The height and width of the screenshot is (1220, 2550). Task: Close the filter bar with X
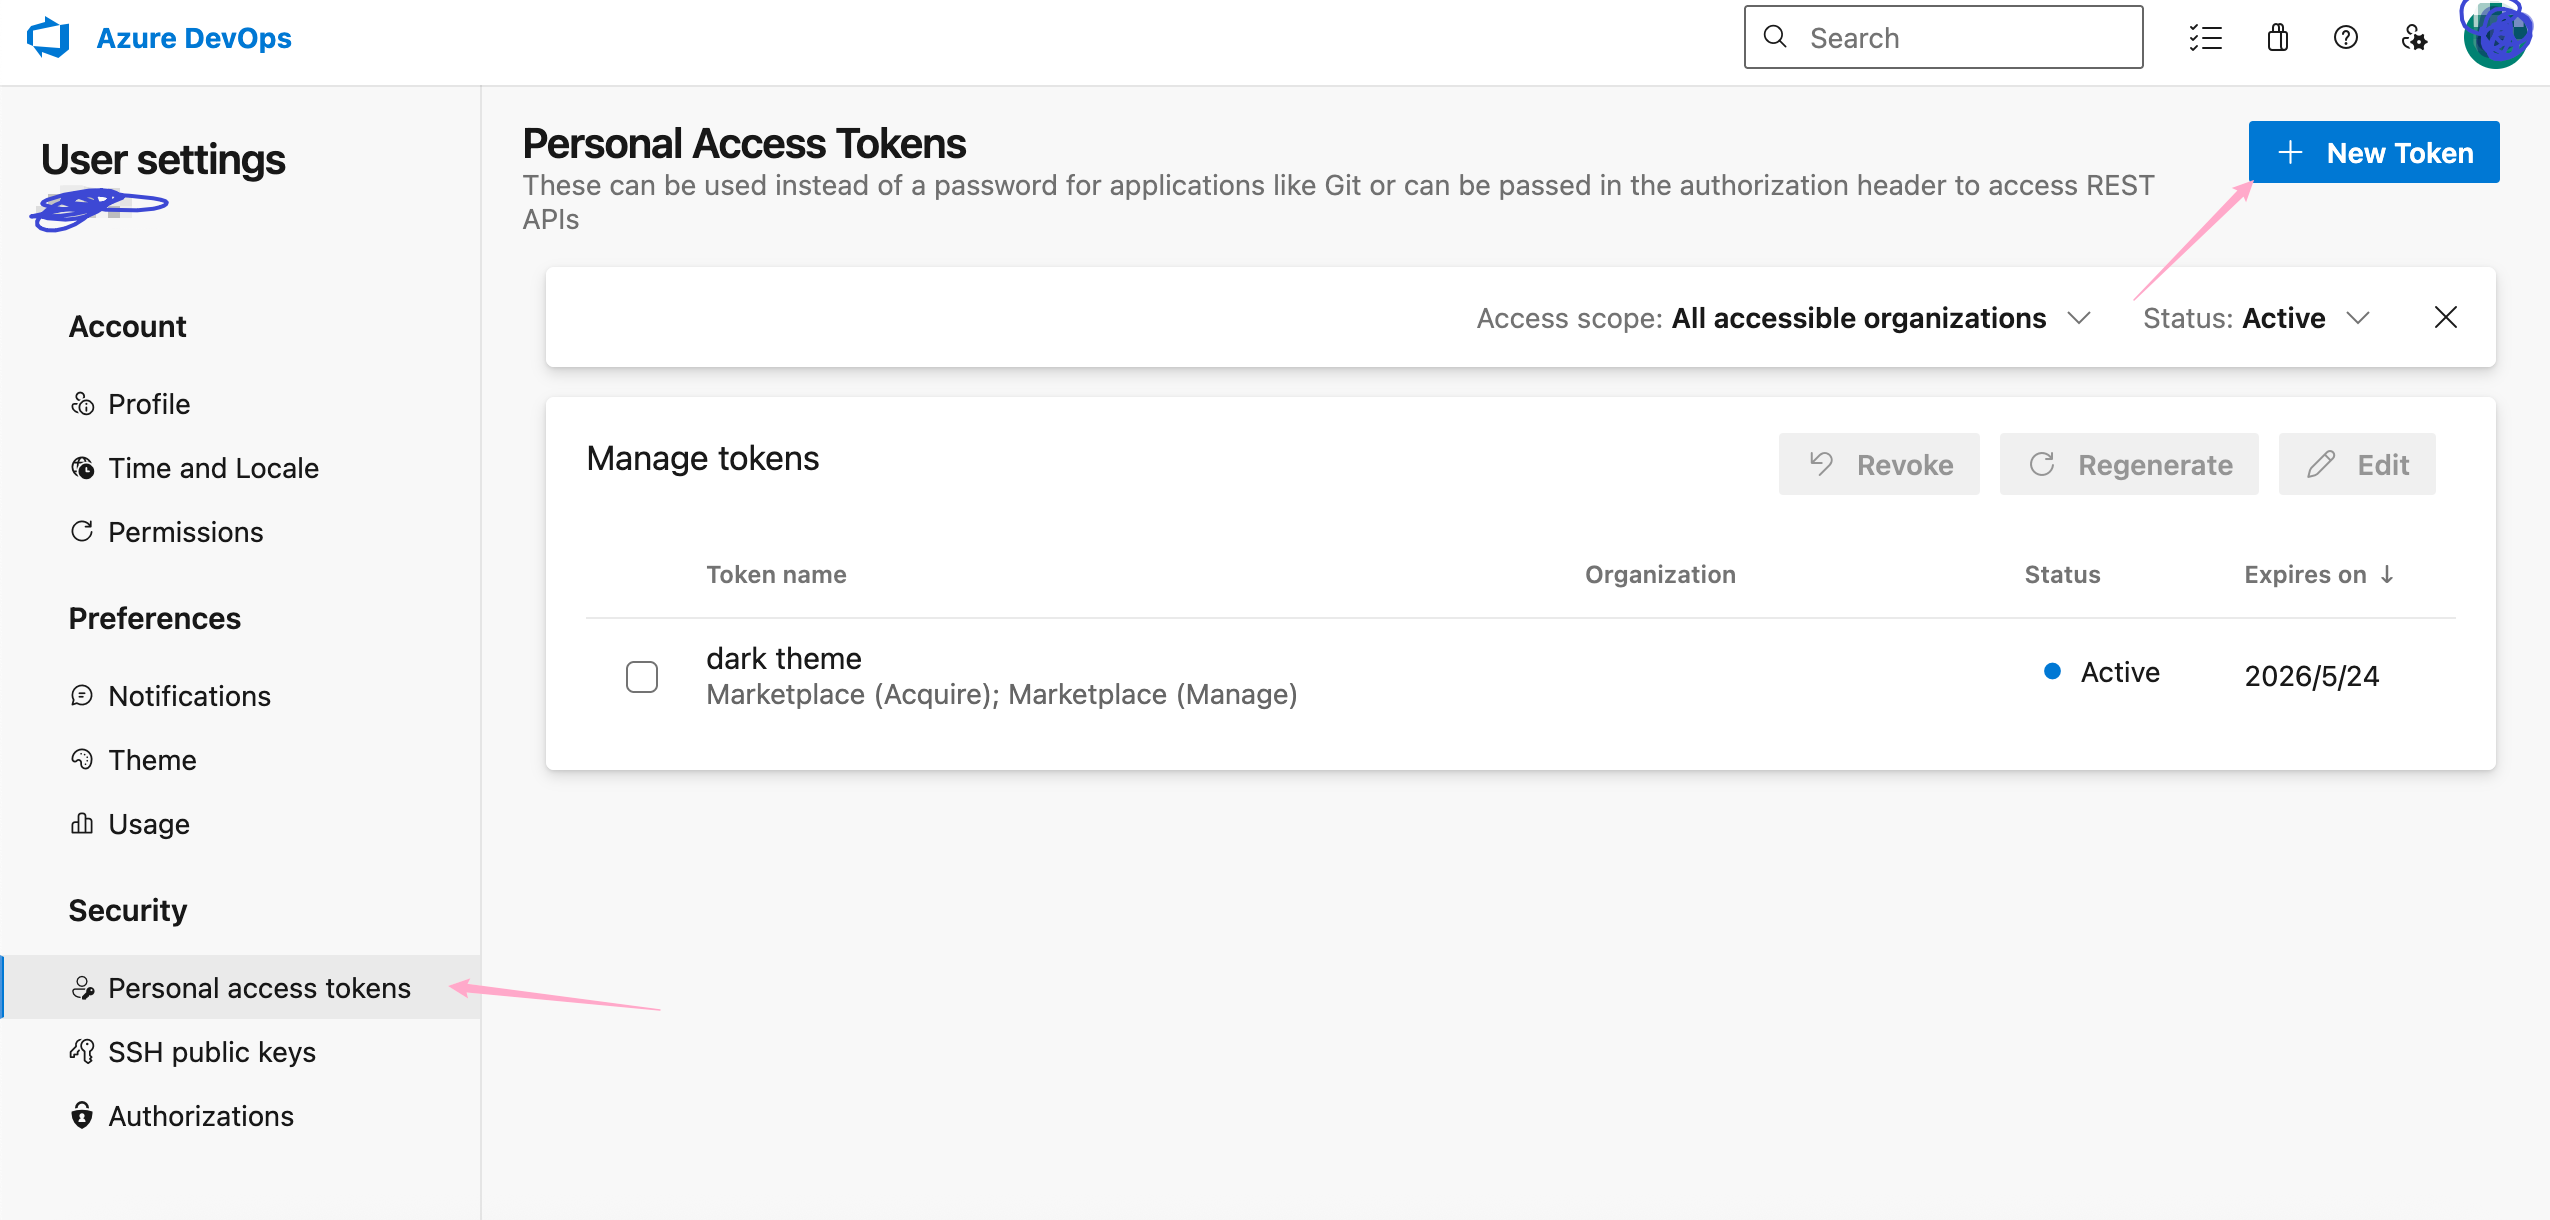coord(2445,318)
